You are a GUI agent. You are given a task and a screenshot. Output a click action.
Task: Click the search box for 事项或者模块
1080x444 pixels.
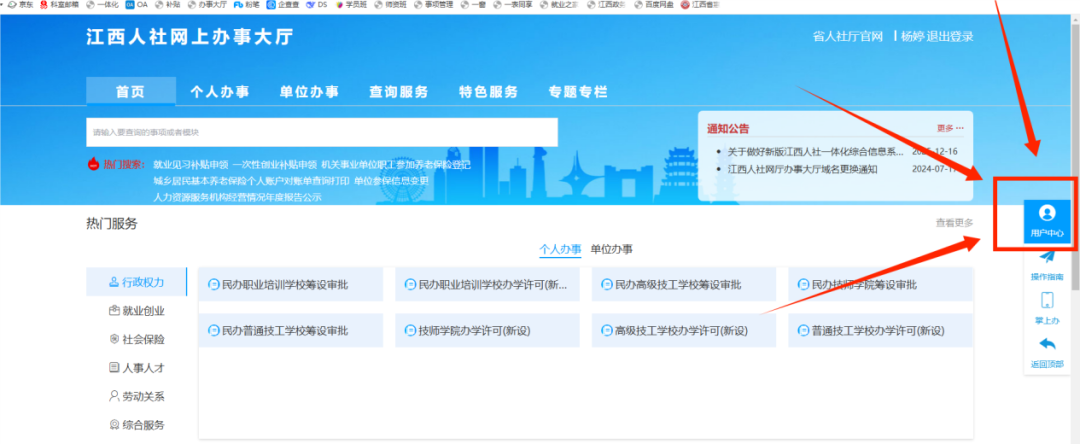click(x=322, y=132)
